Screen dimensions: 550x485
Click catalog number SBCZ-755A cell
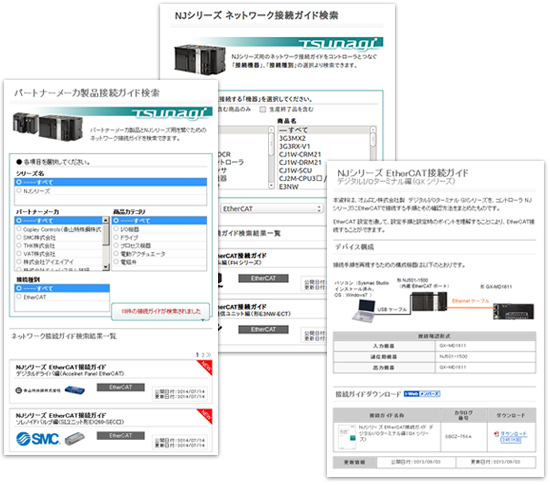(x=463, y=437)
